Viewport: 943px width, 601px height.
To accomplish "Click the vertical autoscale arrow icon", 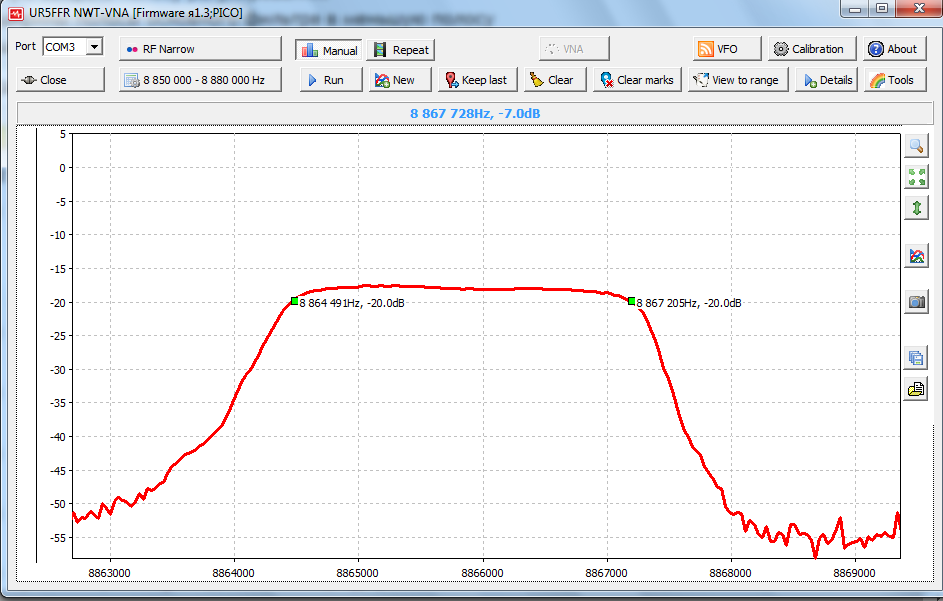I will coord(916,208).
